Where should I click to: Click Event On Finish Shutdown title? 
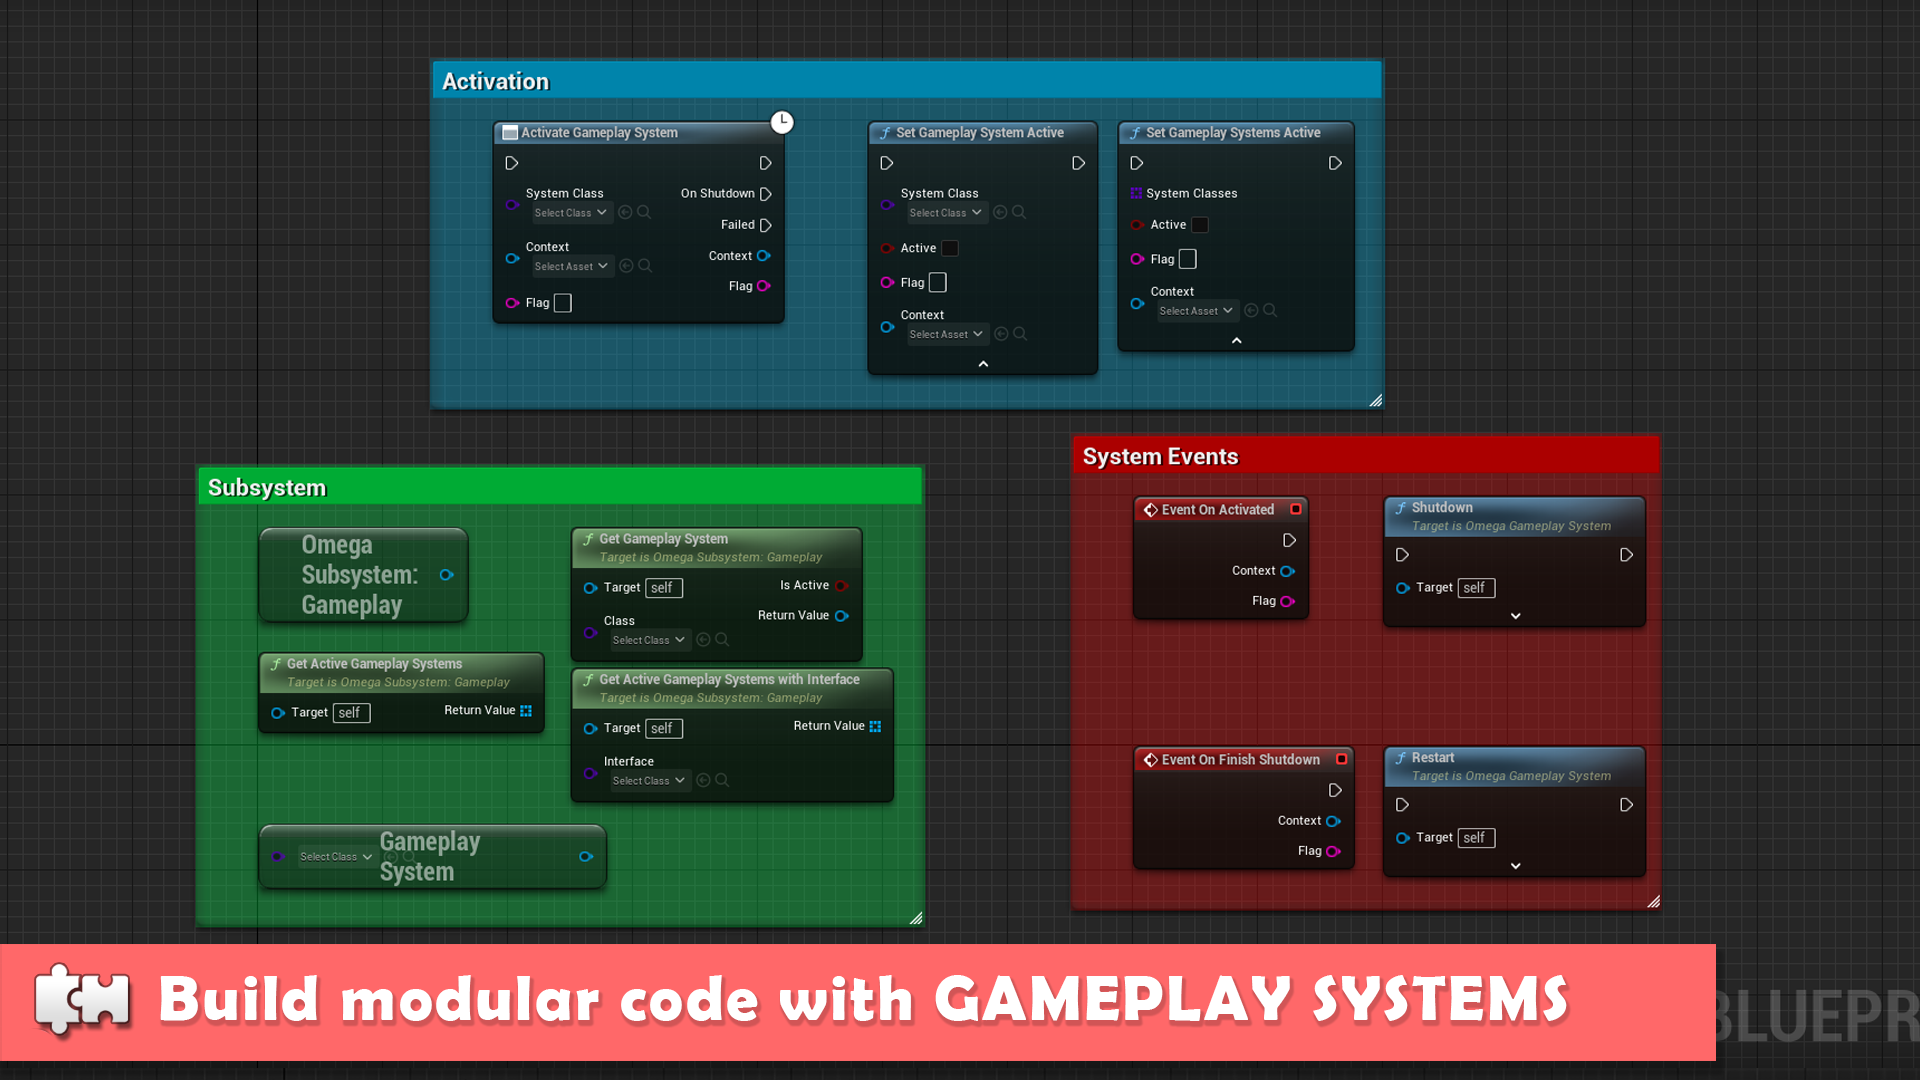click(x=1240, y=760)
